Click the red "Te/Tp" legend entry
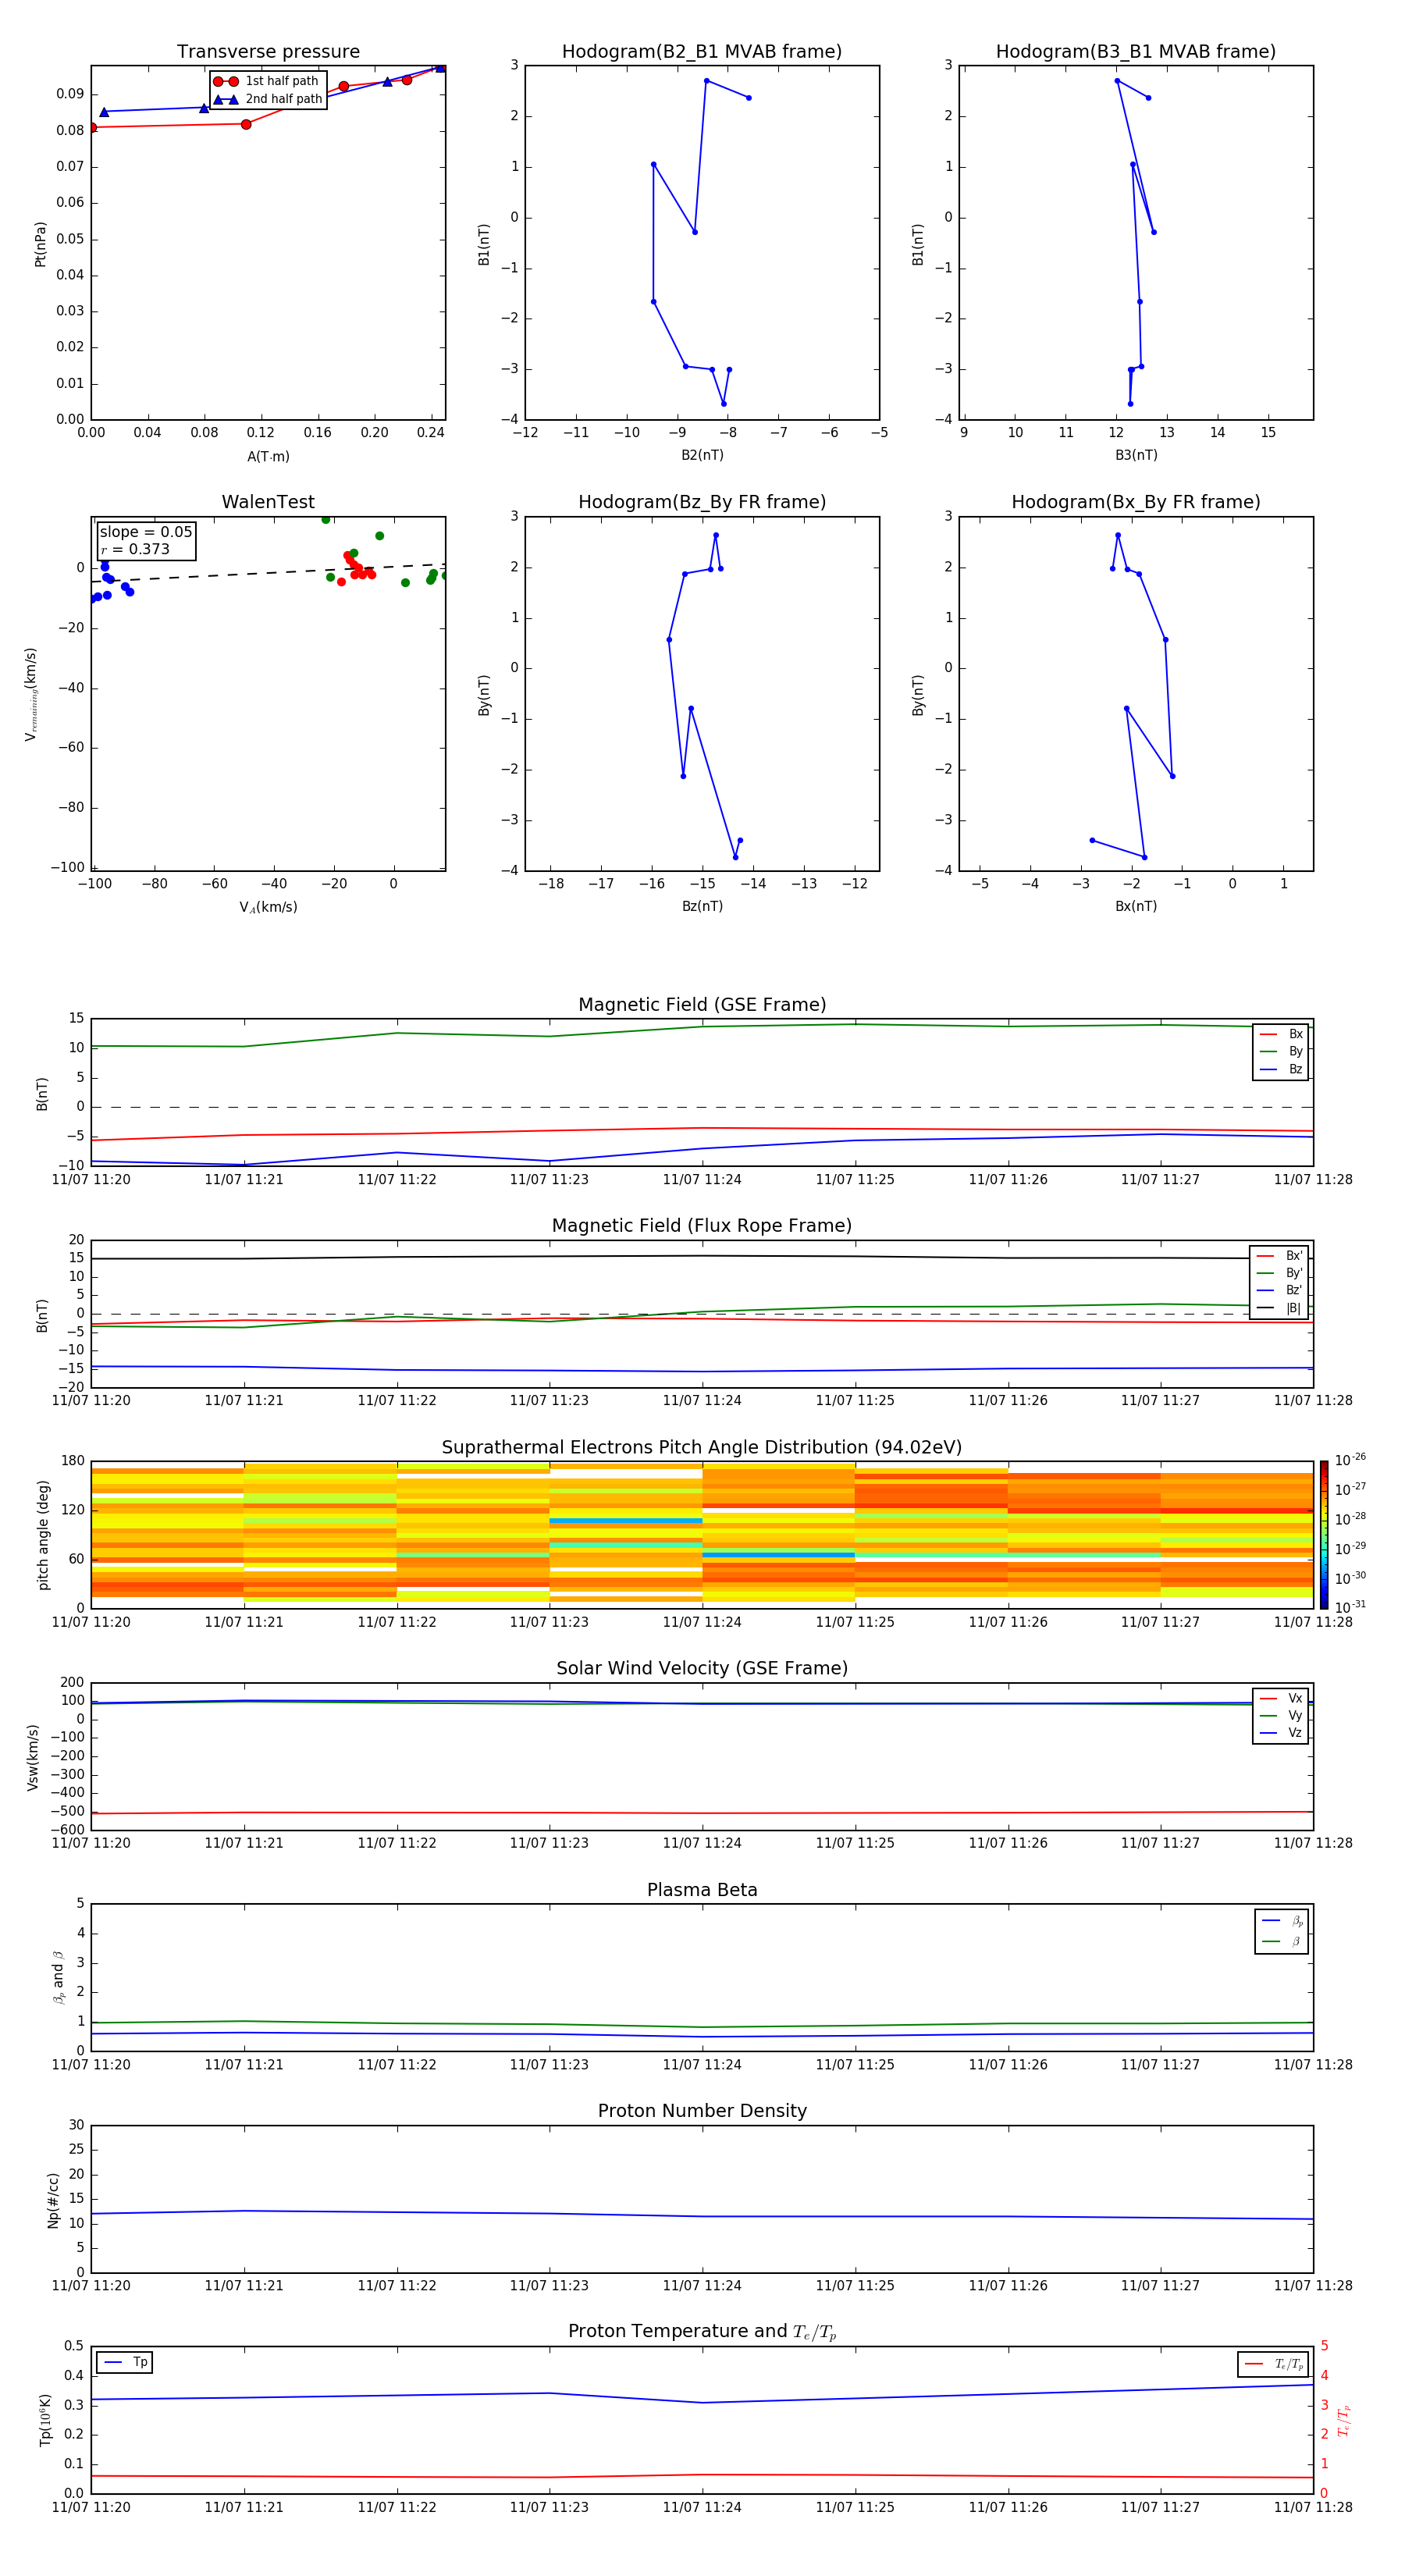The image size is (1405, 2576). tap(1274, 2365)
